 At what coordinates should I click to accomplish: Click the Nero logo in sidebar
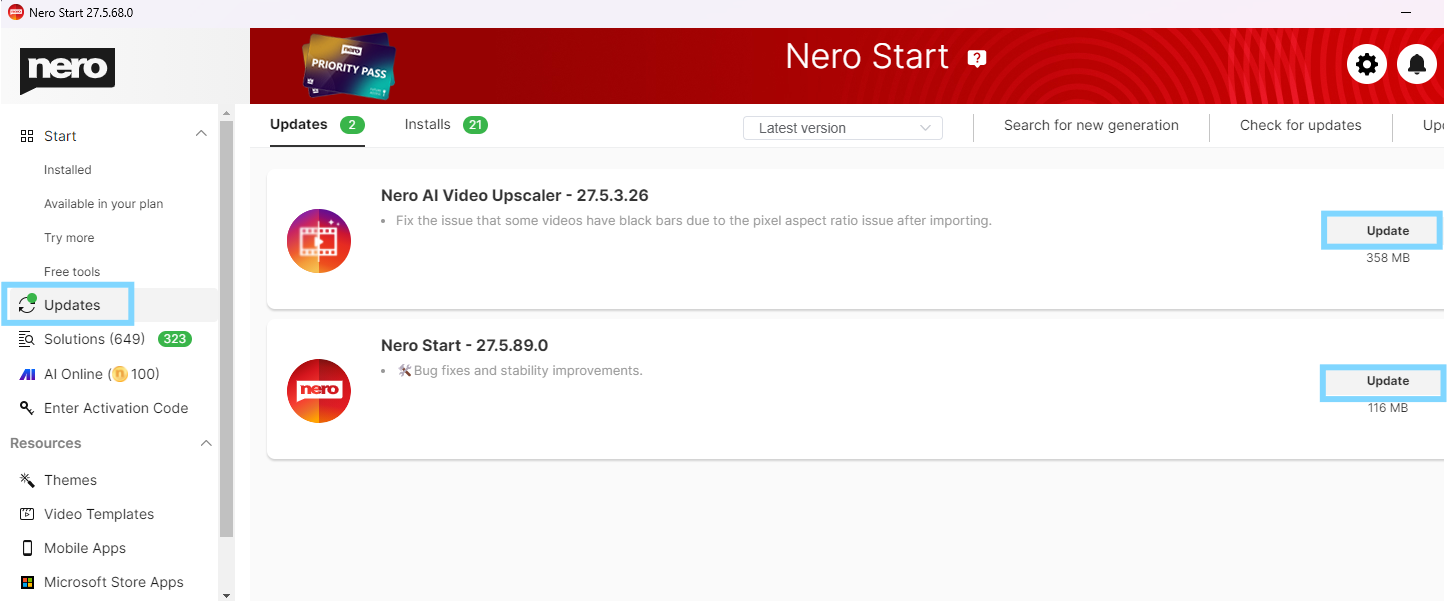67,70
